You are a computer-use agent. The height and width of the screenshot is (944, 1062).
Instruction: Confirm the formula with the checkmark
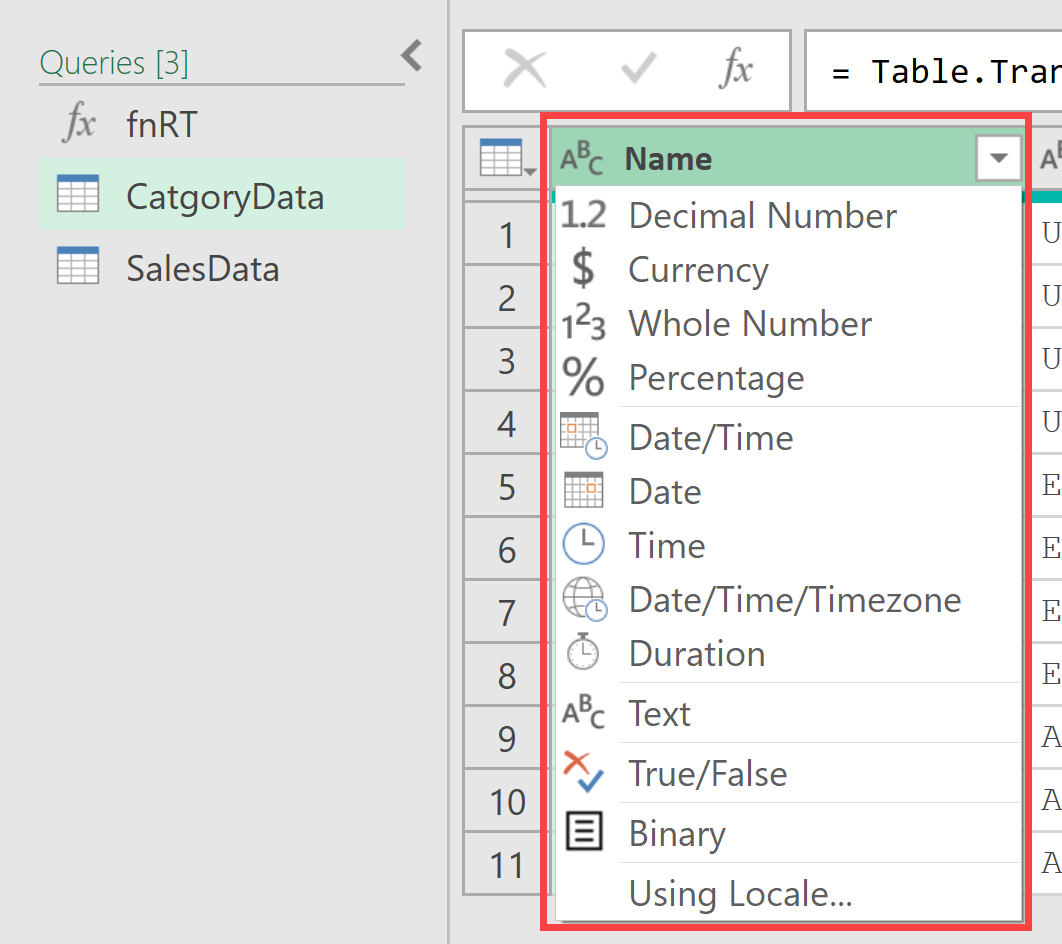(x=639, y=68)
